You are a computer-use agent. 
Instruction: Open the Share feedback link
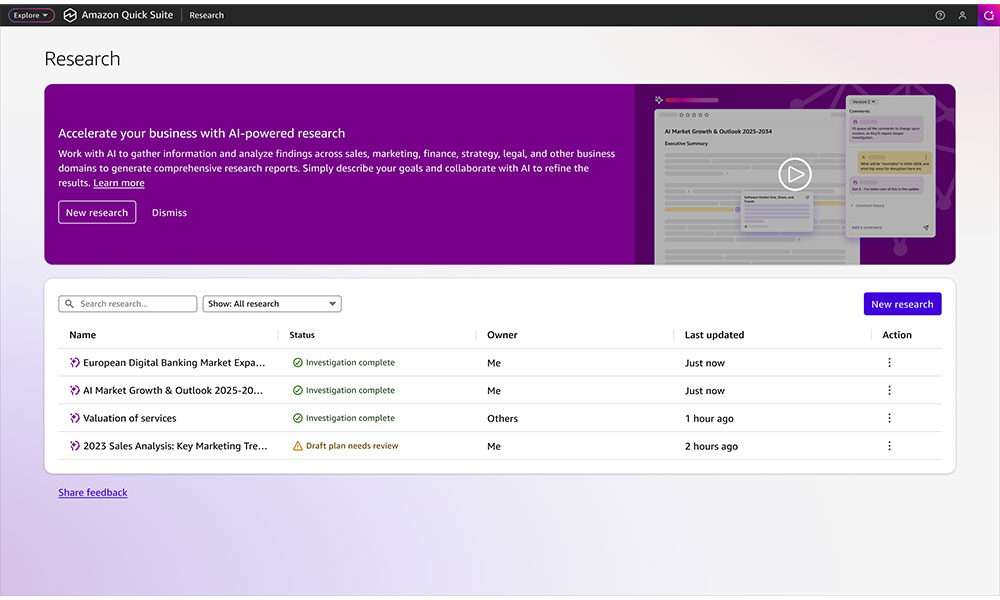click(x=93, y=492)
